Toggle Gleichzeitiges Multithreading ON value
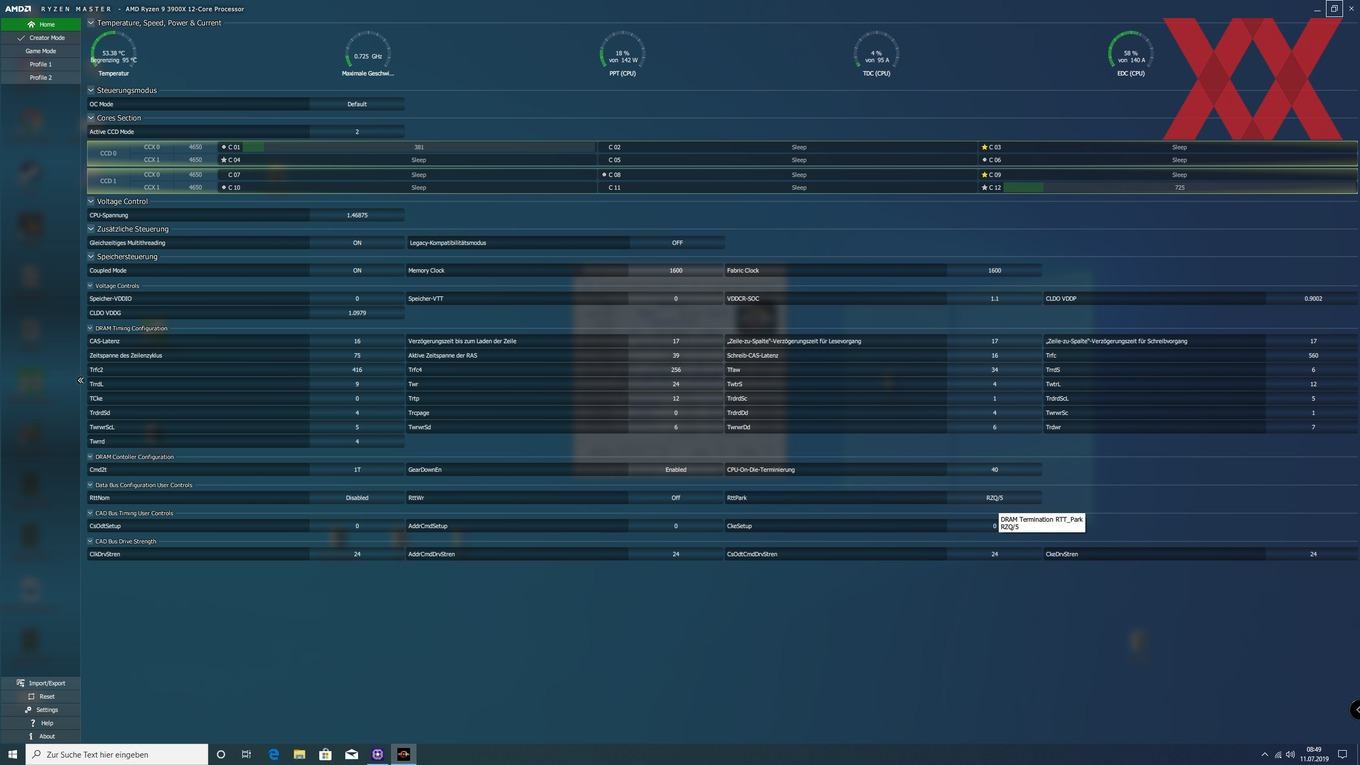 point(357,243)
